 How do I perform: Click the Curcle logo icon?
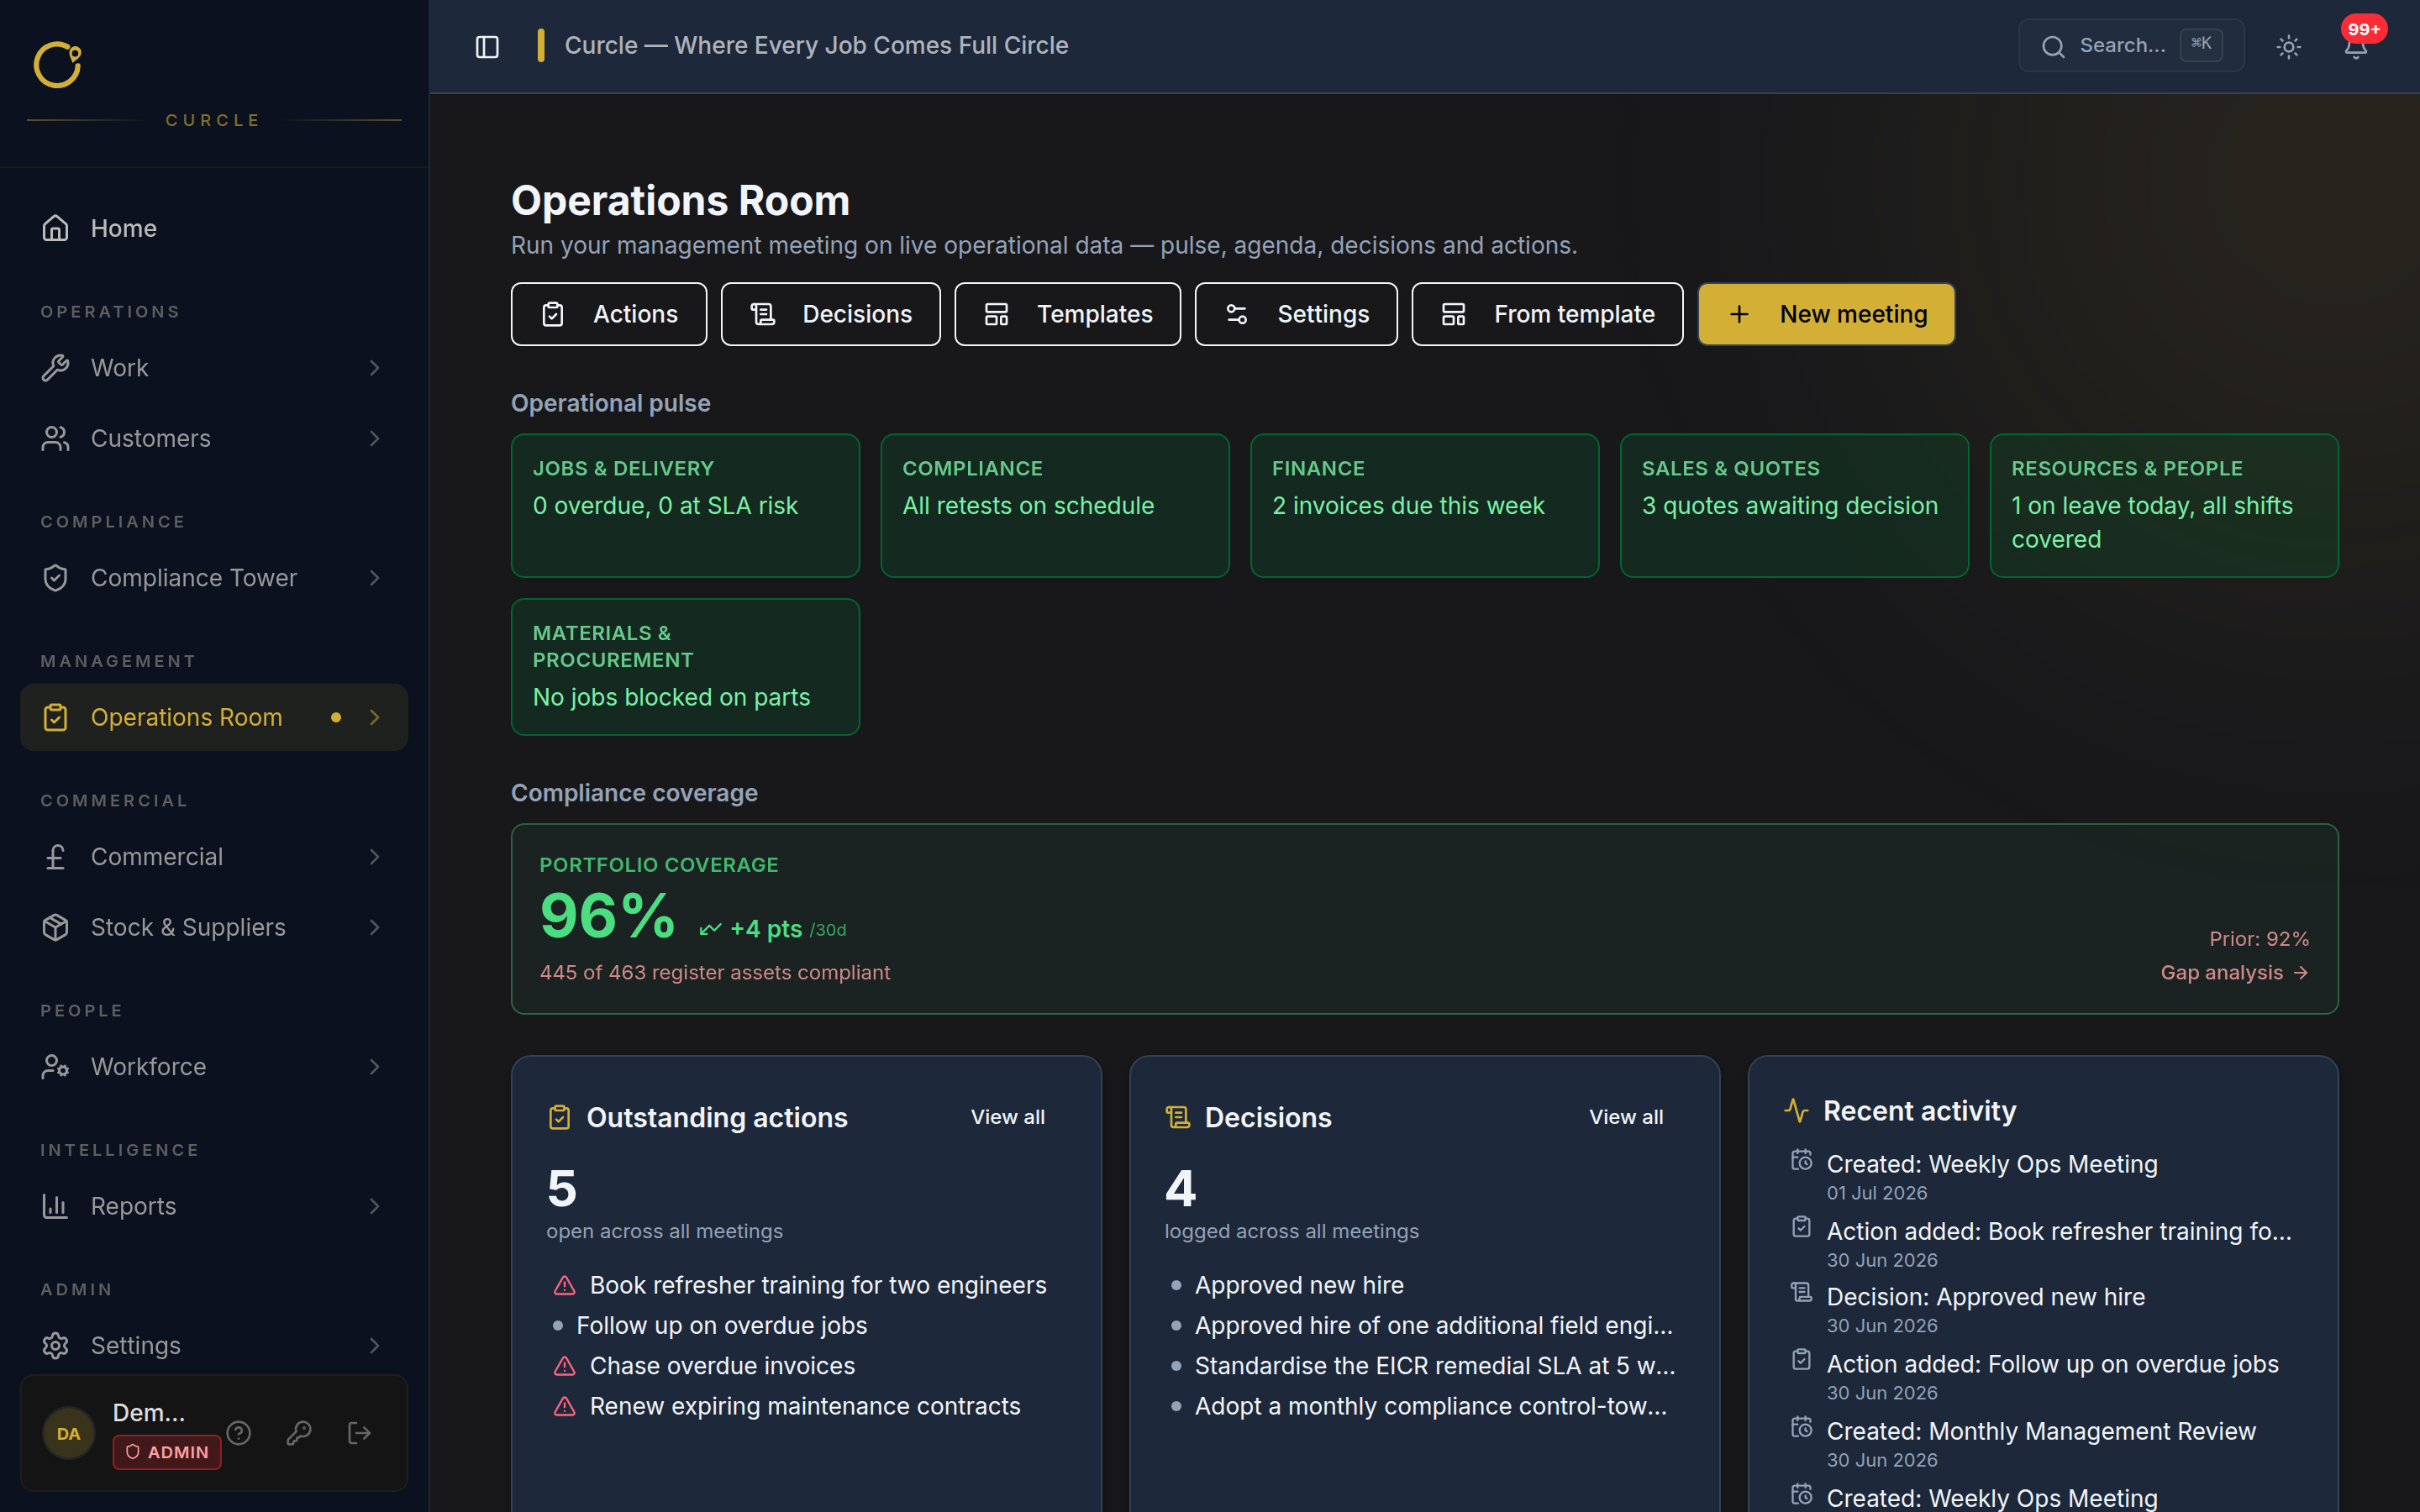pyautogui.click(x=57, y=65)
